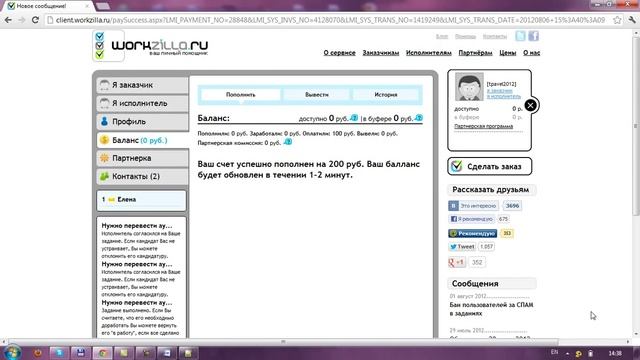
Task: Click the help icon next to в буфере amount
Action: click(418, 118)
